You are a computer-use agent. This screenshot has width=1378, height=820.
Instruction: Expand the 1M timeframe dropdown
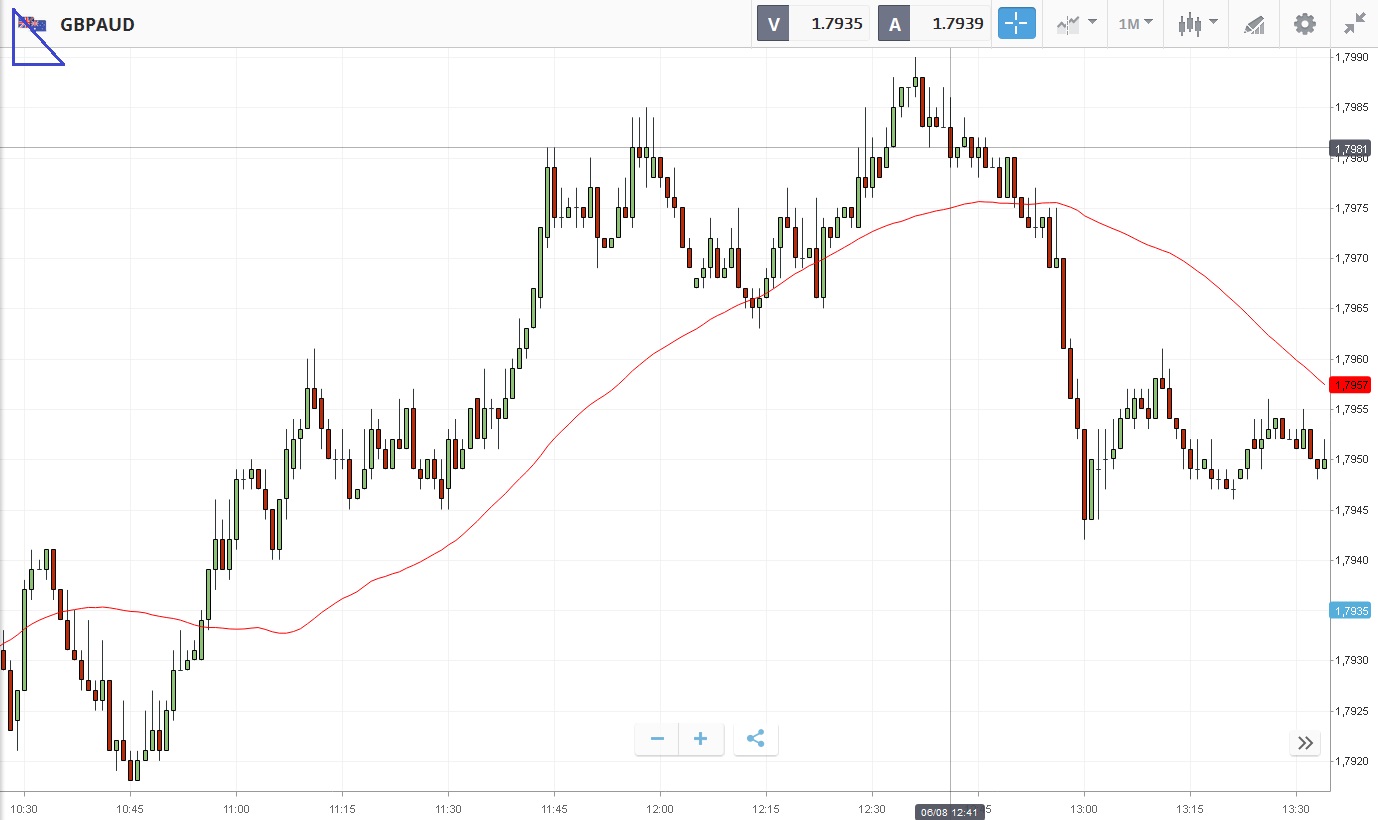1135,24
